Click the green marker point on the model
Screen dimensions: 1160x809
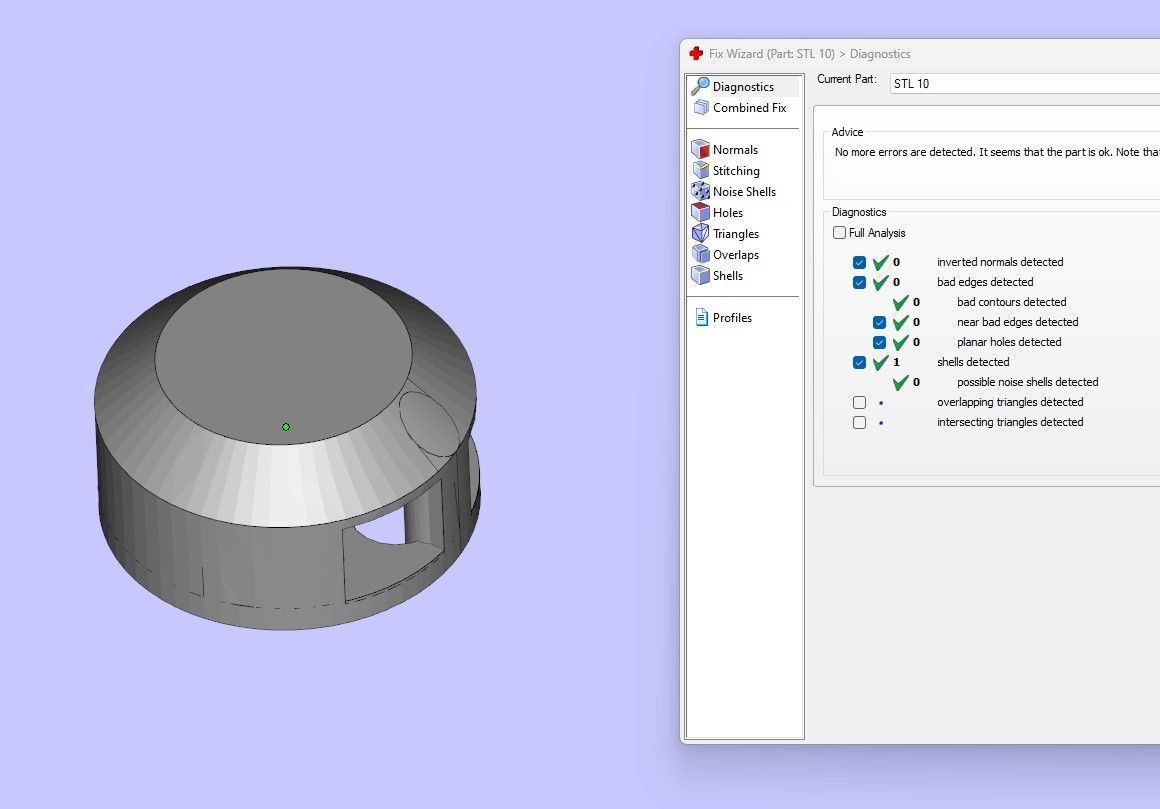pyautogui.click(x=286, y=427)
